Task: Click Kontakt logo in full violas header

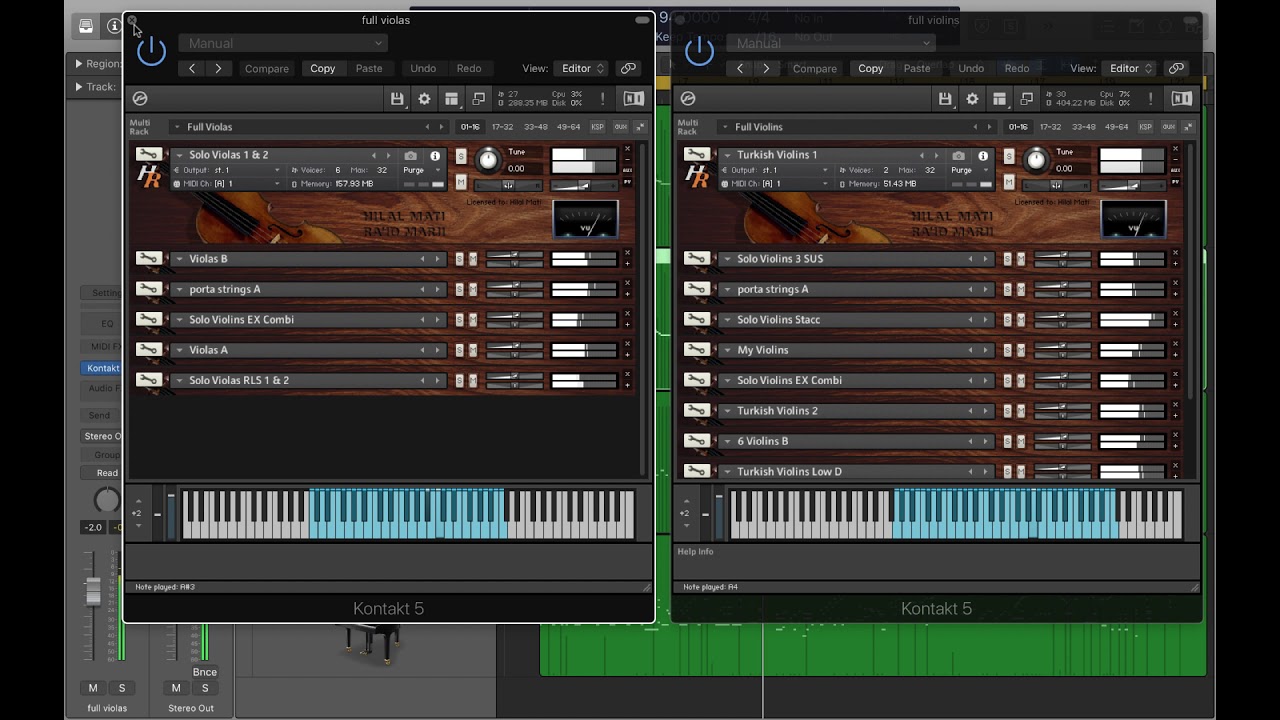Action: click(x=140, y=99)
